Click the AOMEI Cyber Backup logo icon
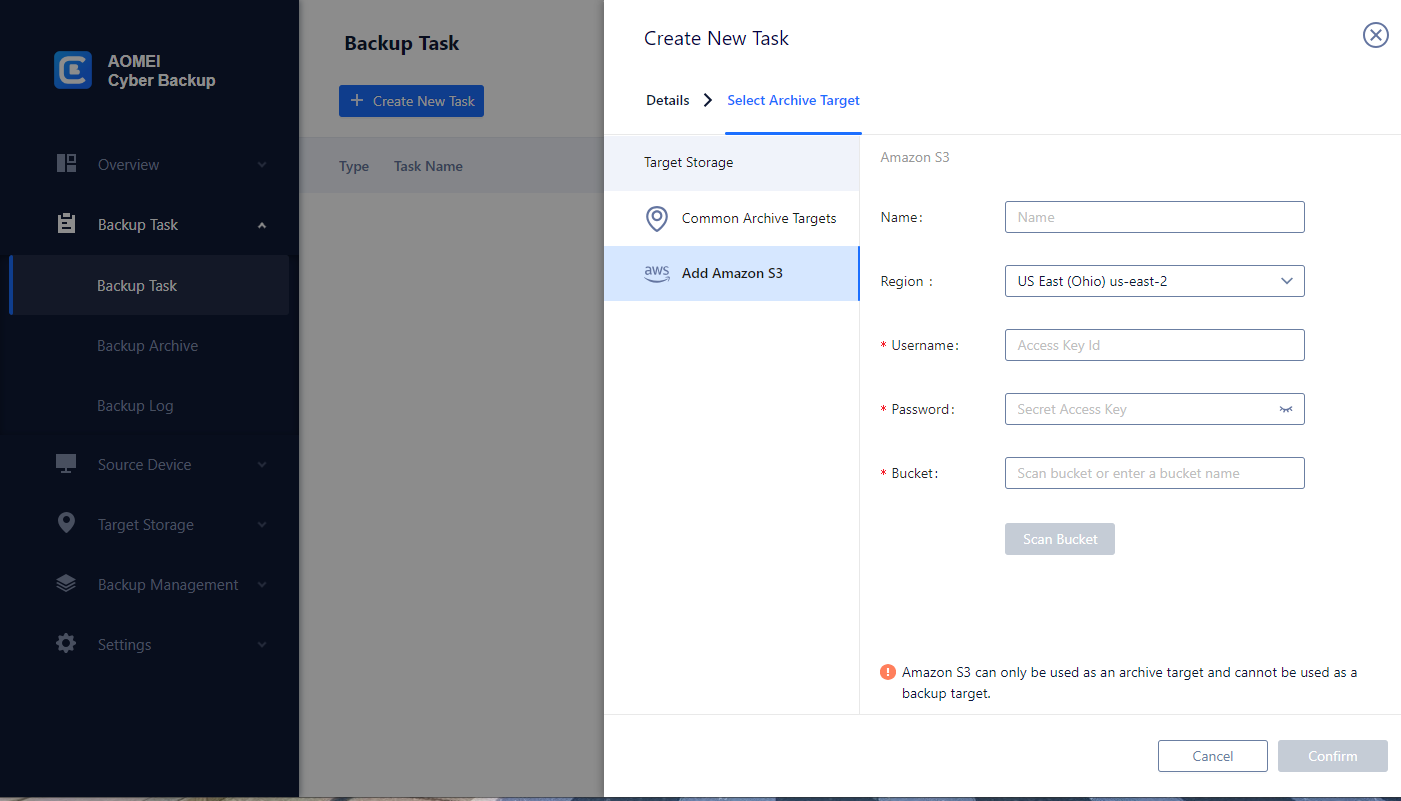1401x801 pixels. [x=73, y=70]
